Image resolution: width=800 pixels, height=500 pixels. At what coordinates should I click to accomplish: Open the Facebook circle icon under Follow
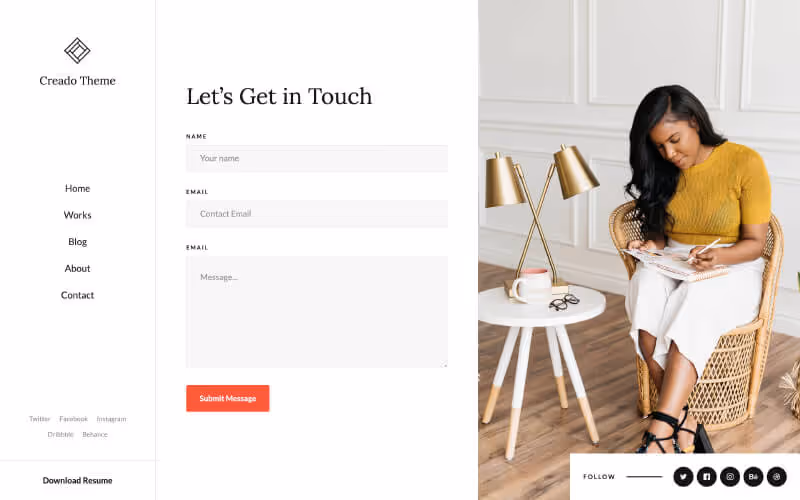[707, 477]
